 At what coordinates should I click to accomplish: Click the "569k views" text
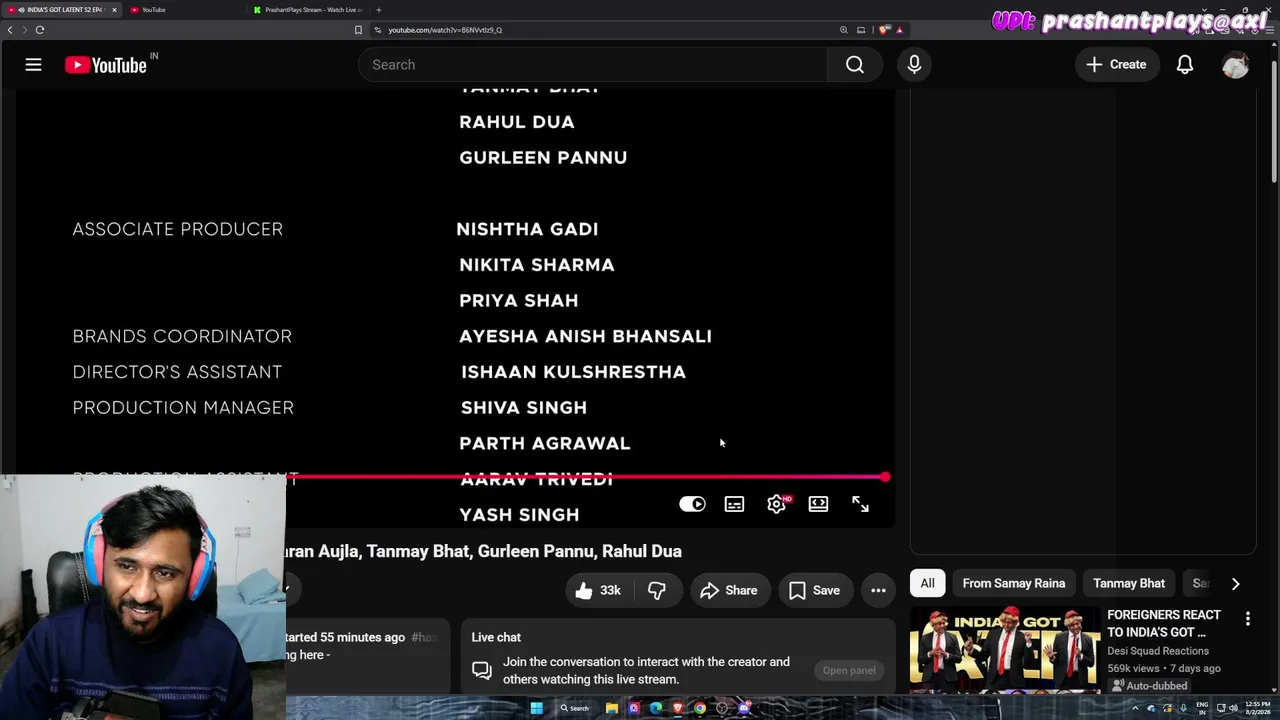click(x=1133, y=668)
